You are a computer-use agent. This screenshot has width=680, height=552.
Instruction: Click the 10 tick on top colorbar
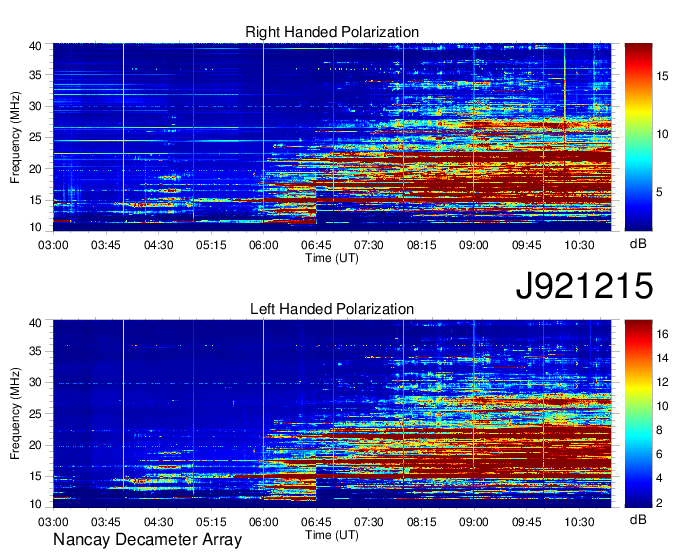662,134
